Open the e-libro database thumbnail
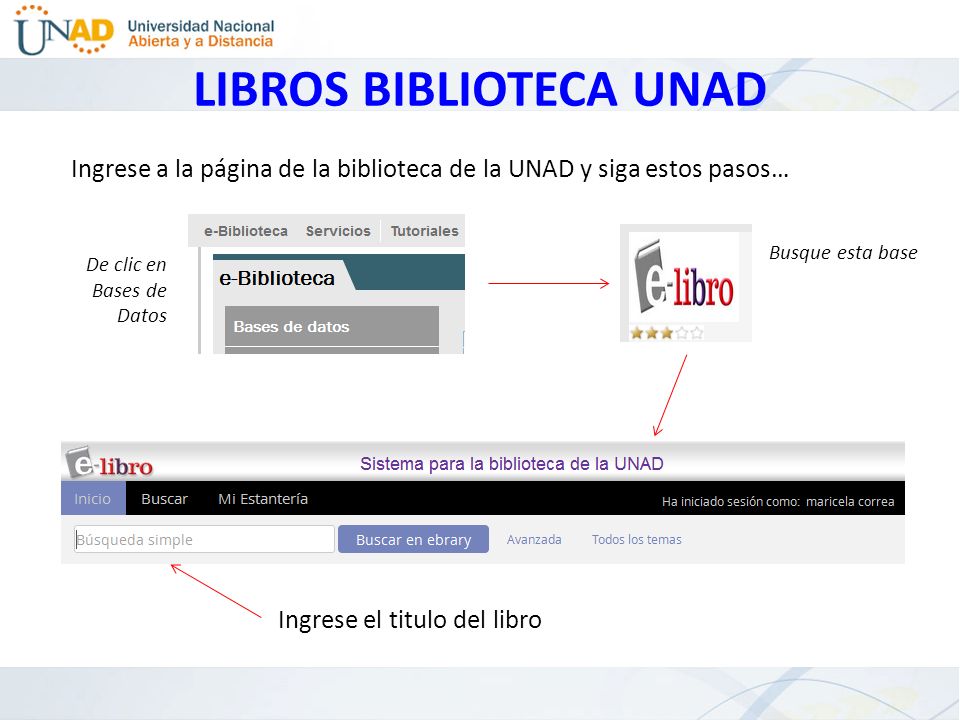Screen dimensions: 960x720 pyautogui.click(x=684, y=277)
